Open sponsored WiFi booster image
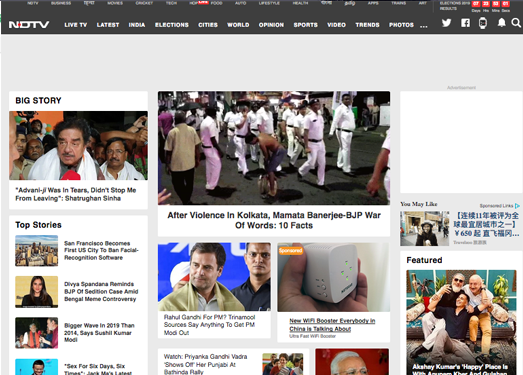Image resolution: width=523 pixels, height=375 pixels. point(334,277)
